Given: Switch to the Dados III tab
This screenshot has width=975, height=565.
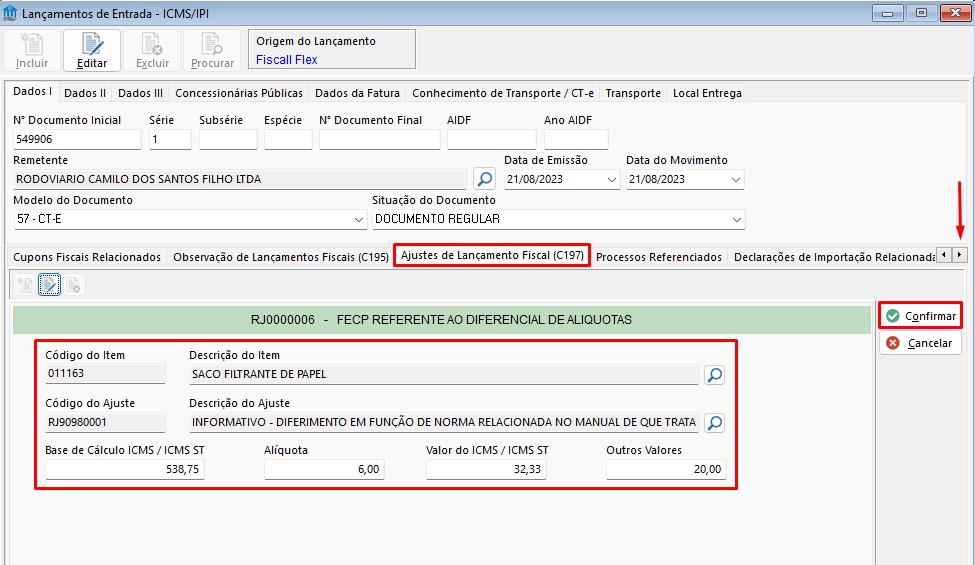Looking at the screenshot, I should 141,93.
